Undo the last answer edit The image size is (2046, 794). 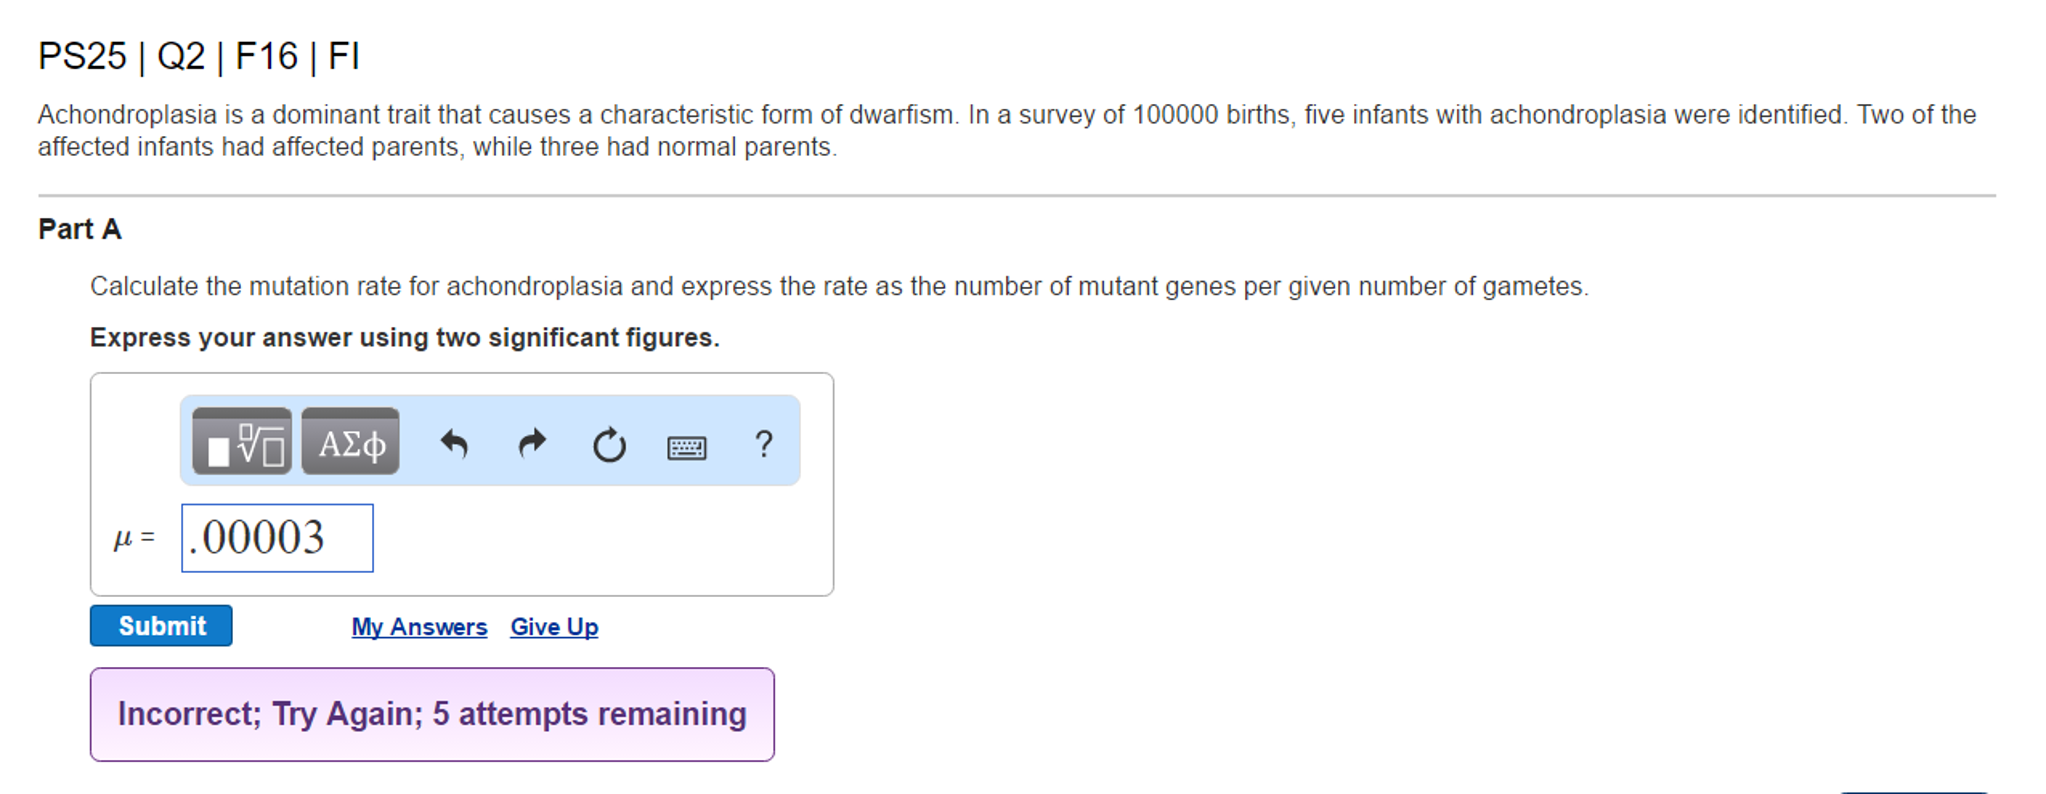454,443
